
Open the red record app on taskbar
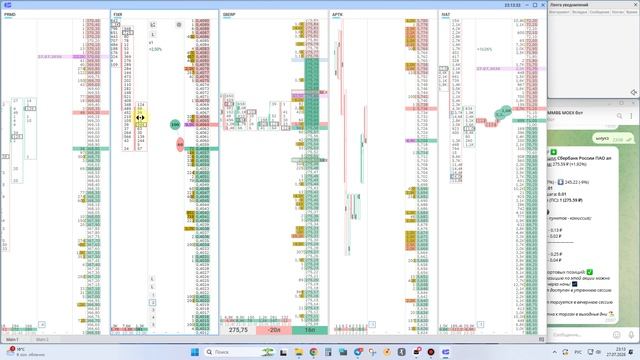(x=431, y=352)
